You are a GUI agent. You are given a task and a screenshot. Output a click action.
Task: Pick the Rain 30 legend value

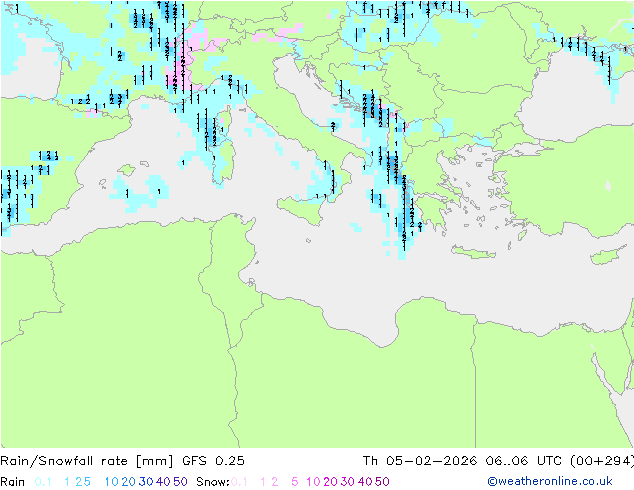[x=146, y=482]
